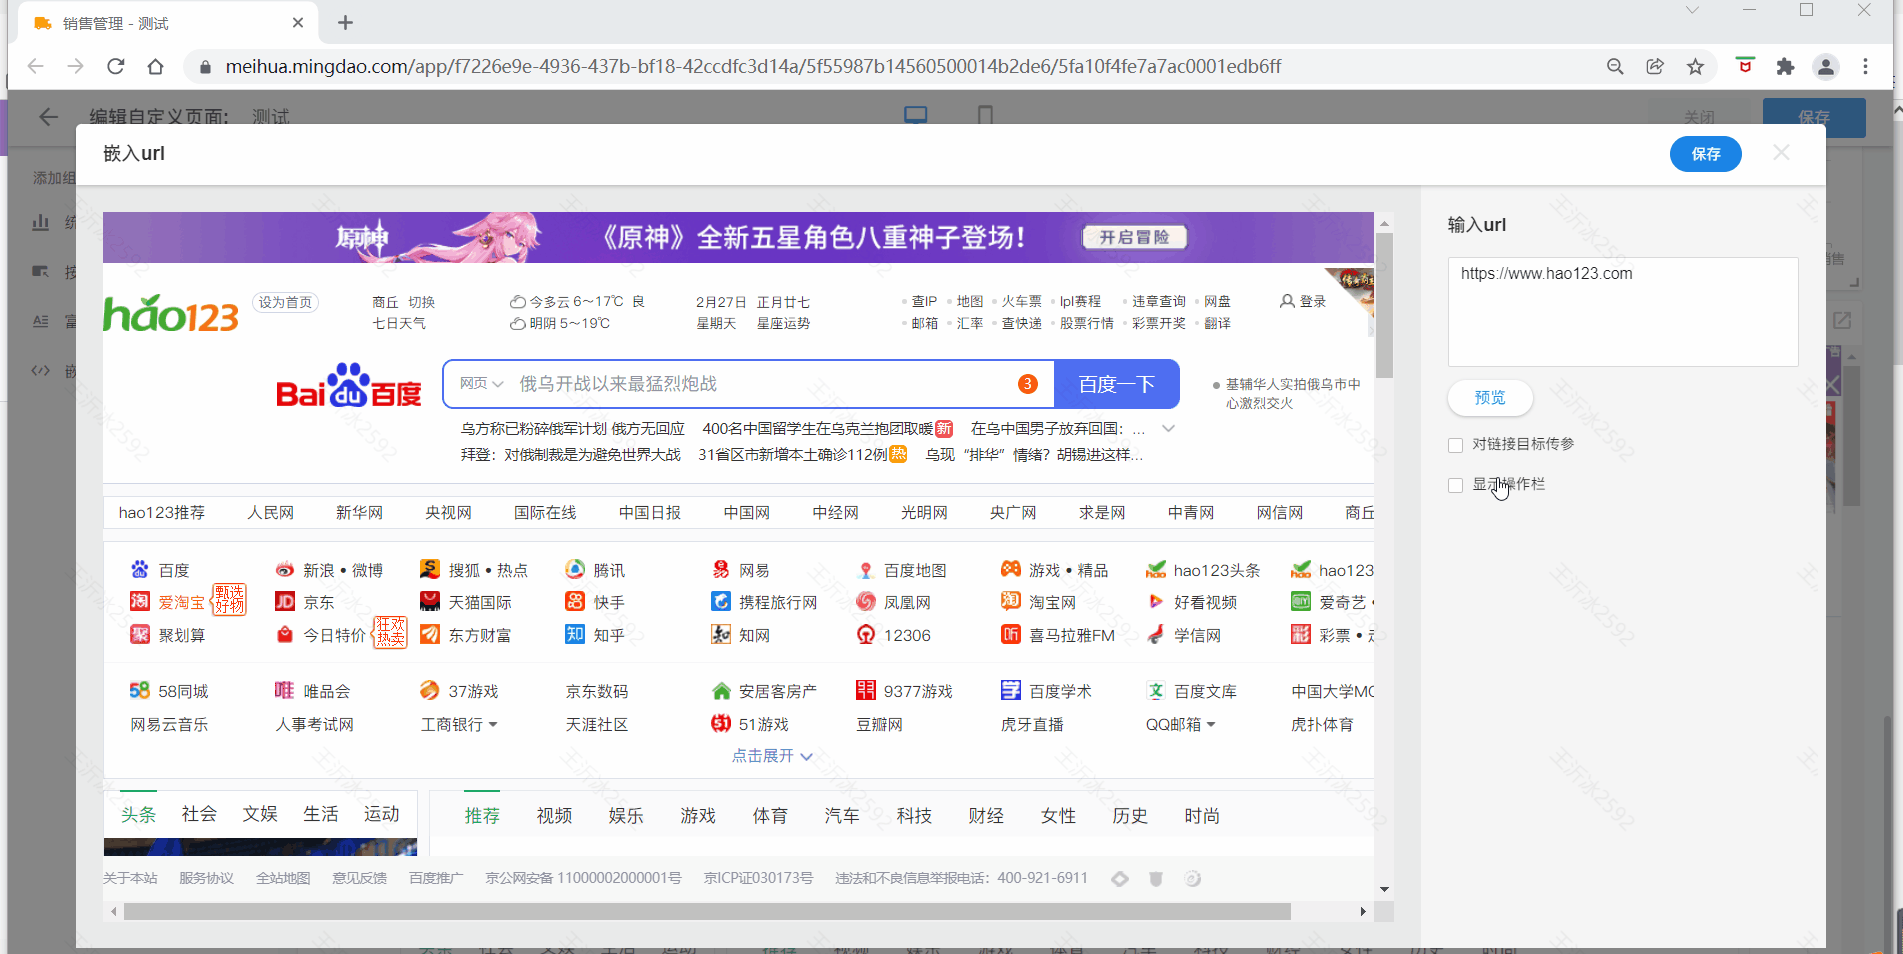The width and height of the screenshot is (1903, 954).
Task: Select 头条 news tab
Action: 138,814
